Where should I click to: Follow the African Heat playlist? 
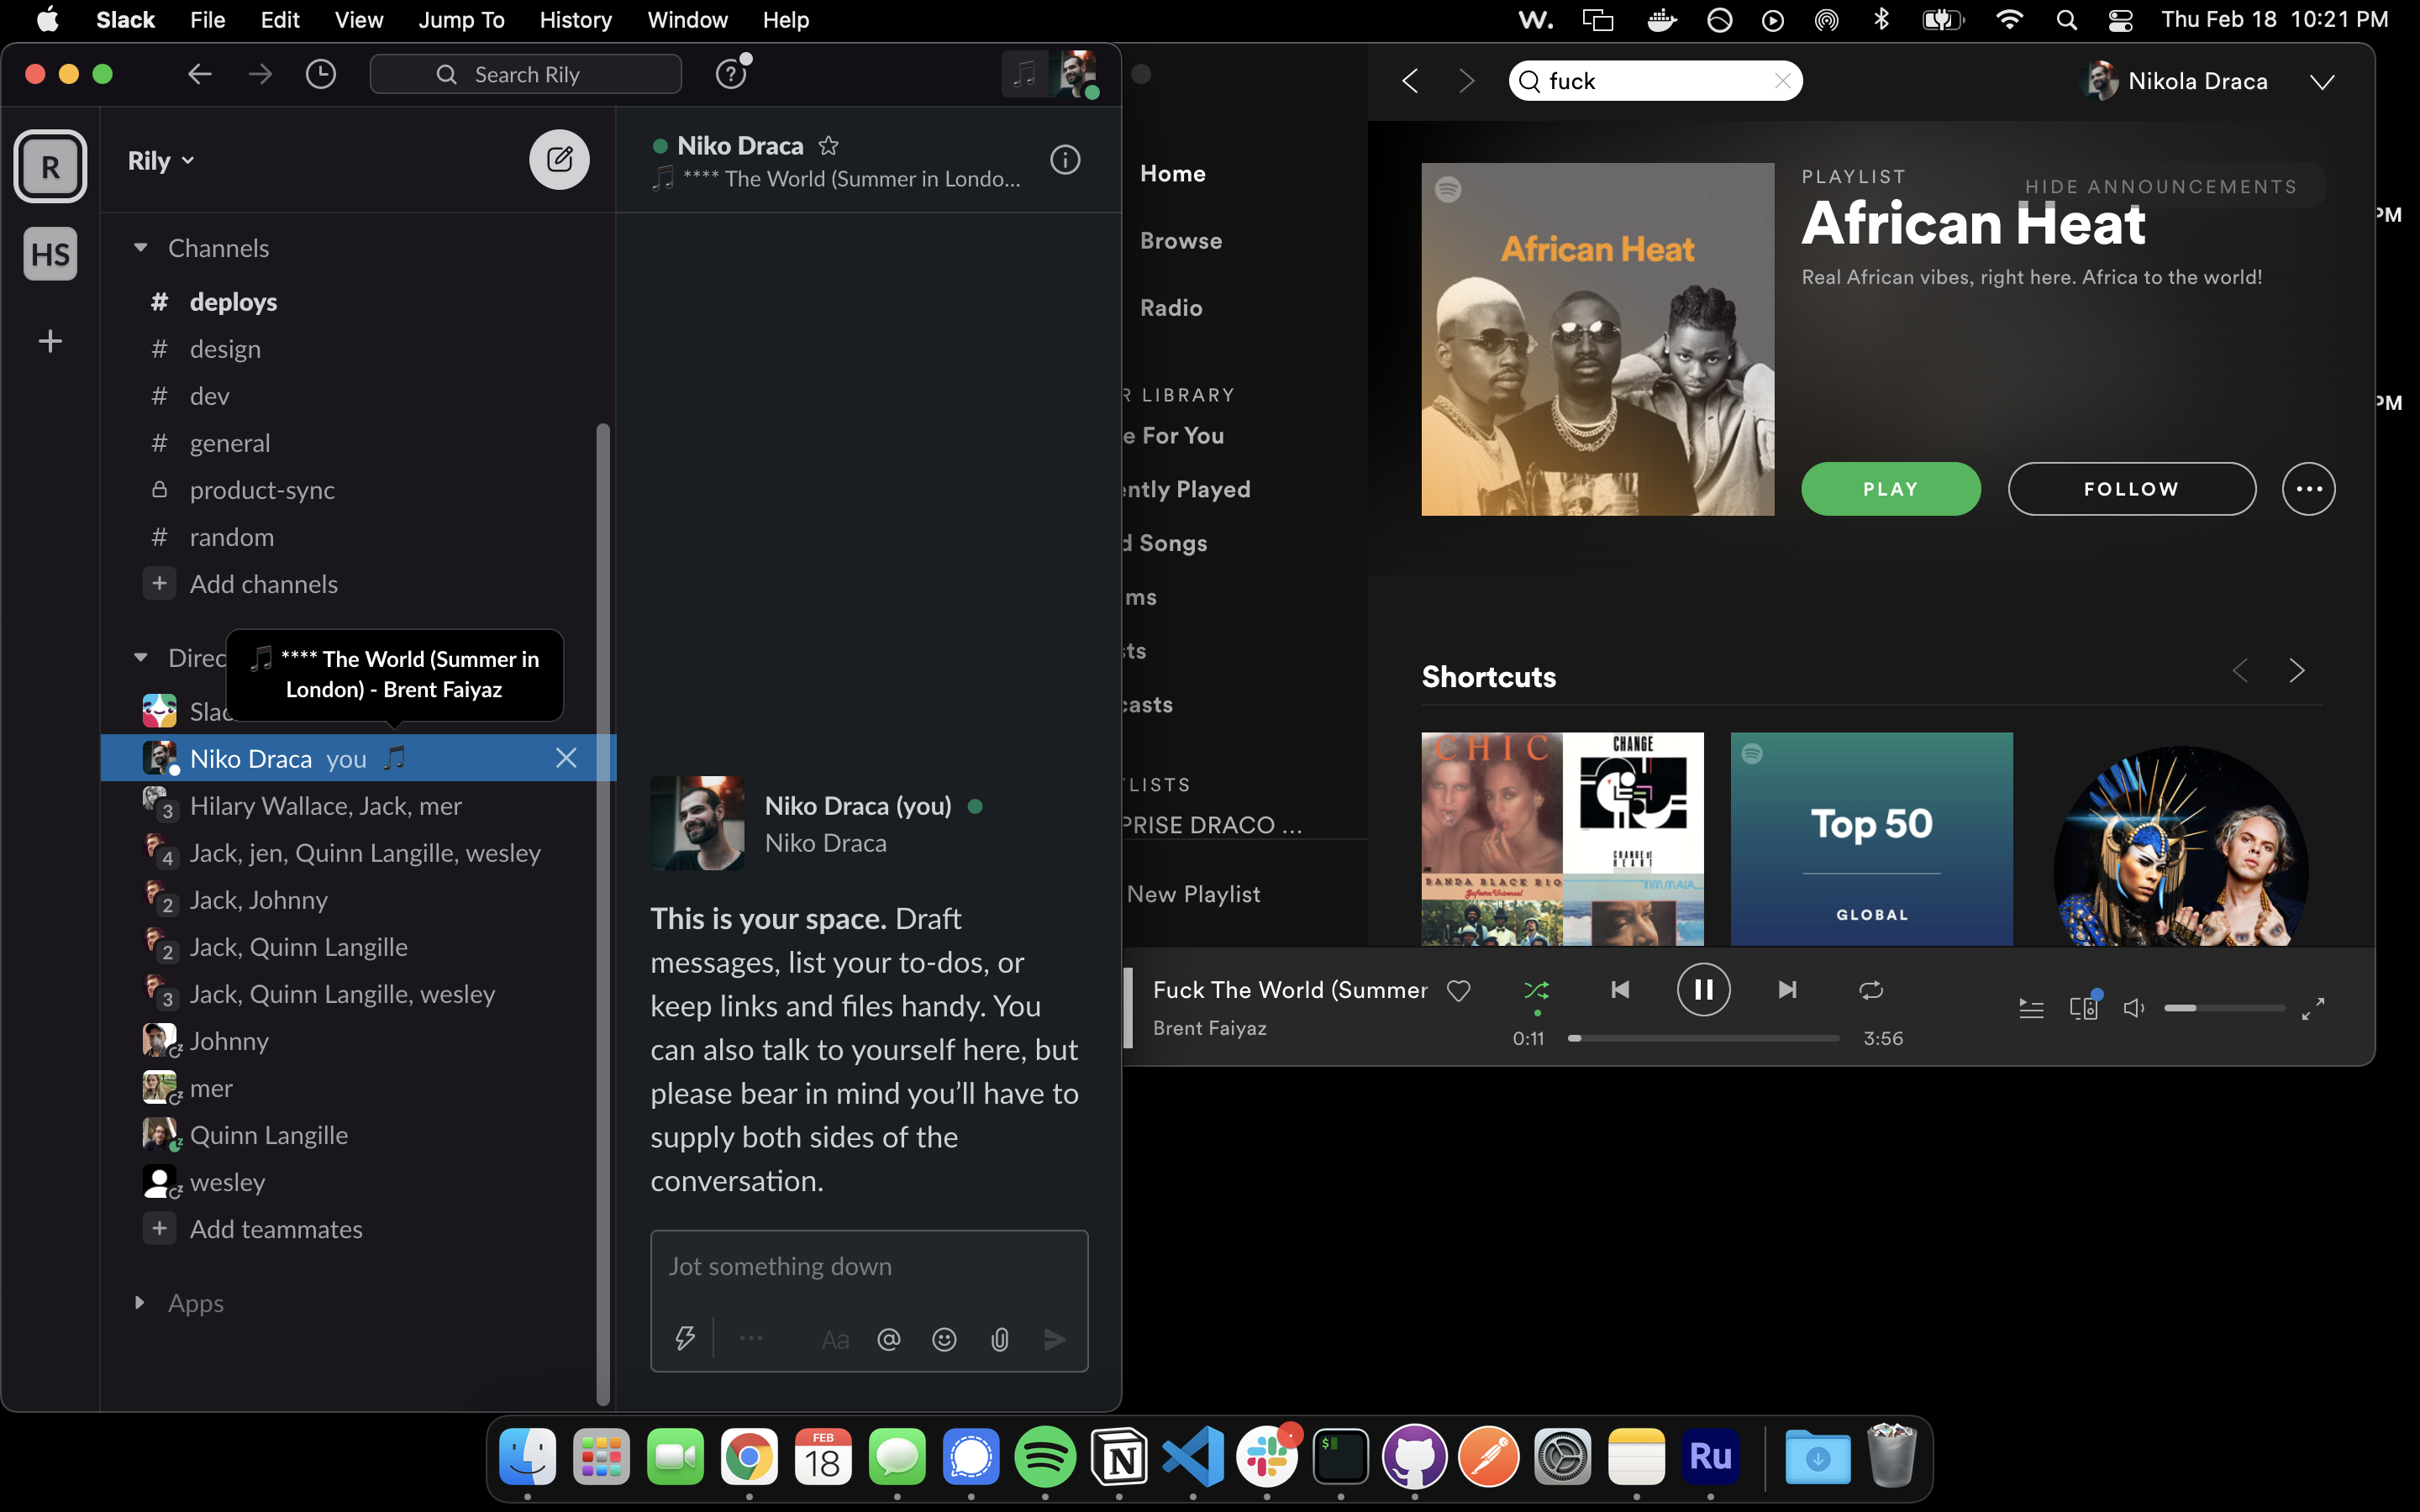[x=2131, y=489]
